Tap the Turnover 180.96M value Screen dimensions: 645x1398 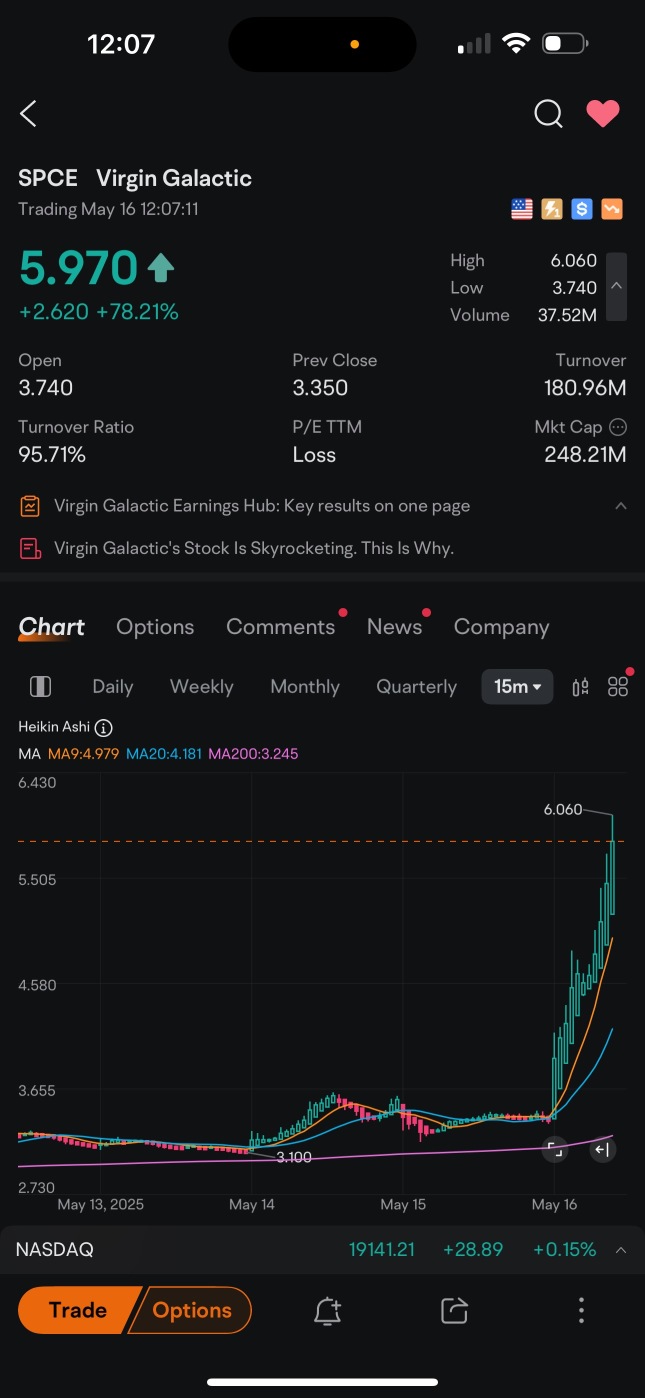[x=585, y=388]
